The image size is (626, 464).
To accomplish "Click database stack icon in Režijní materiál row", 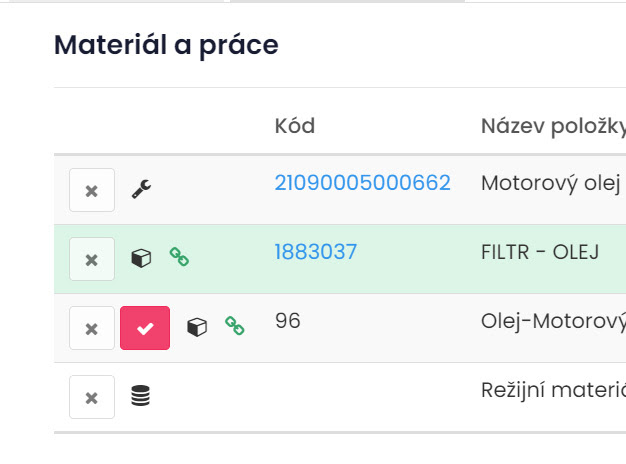I will [x=141, y=397].
